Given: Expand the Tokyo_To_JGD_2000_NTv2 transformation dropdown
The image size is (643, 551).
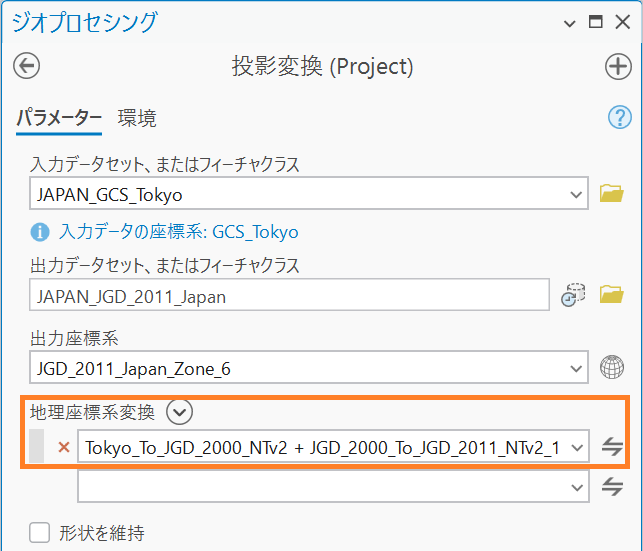Looking at the screenshot, I should click(575, 447).
